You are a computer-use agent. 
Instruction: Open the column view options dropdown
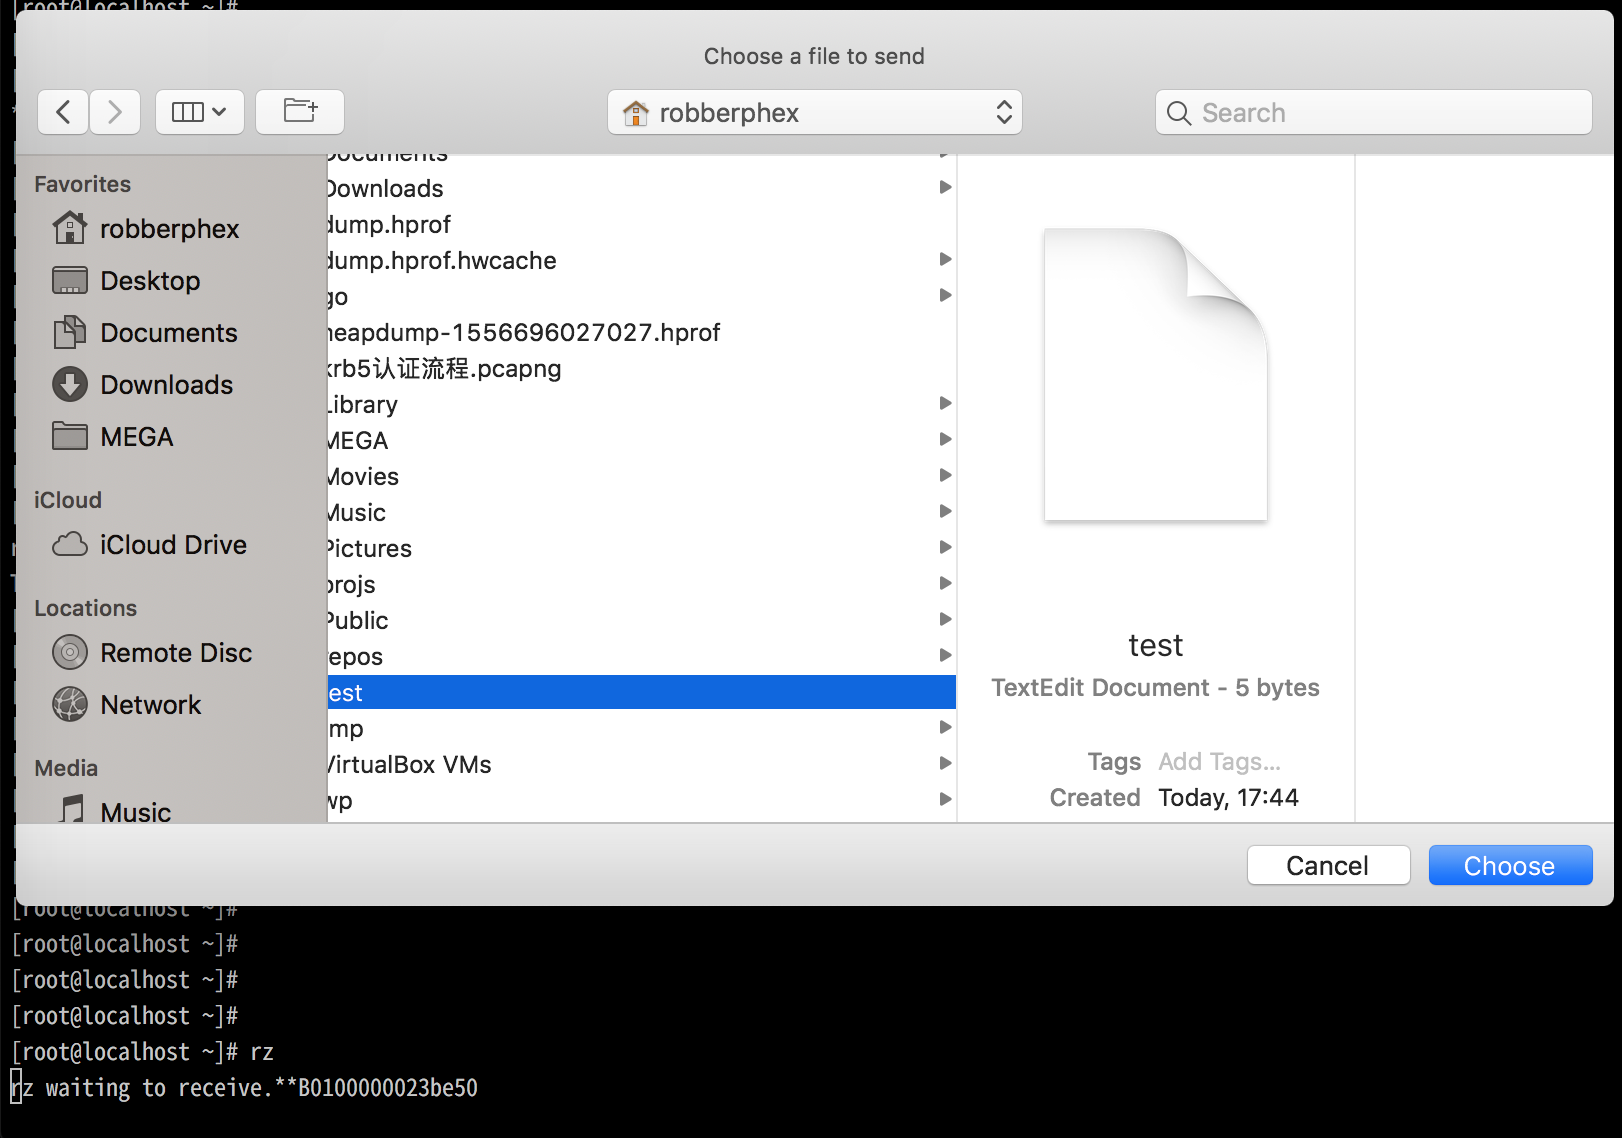coord(200,112)
